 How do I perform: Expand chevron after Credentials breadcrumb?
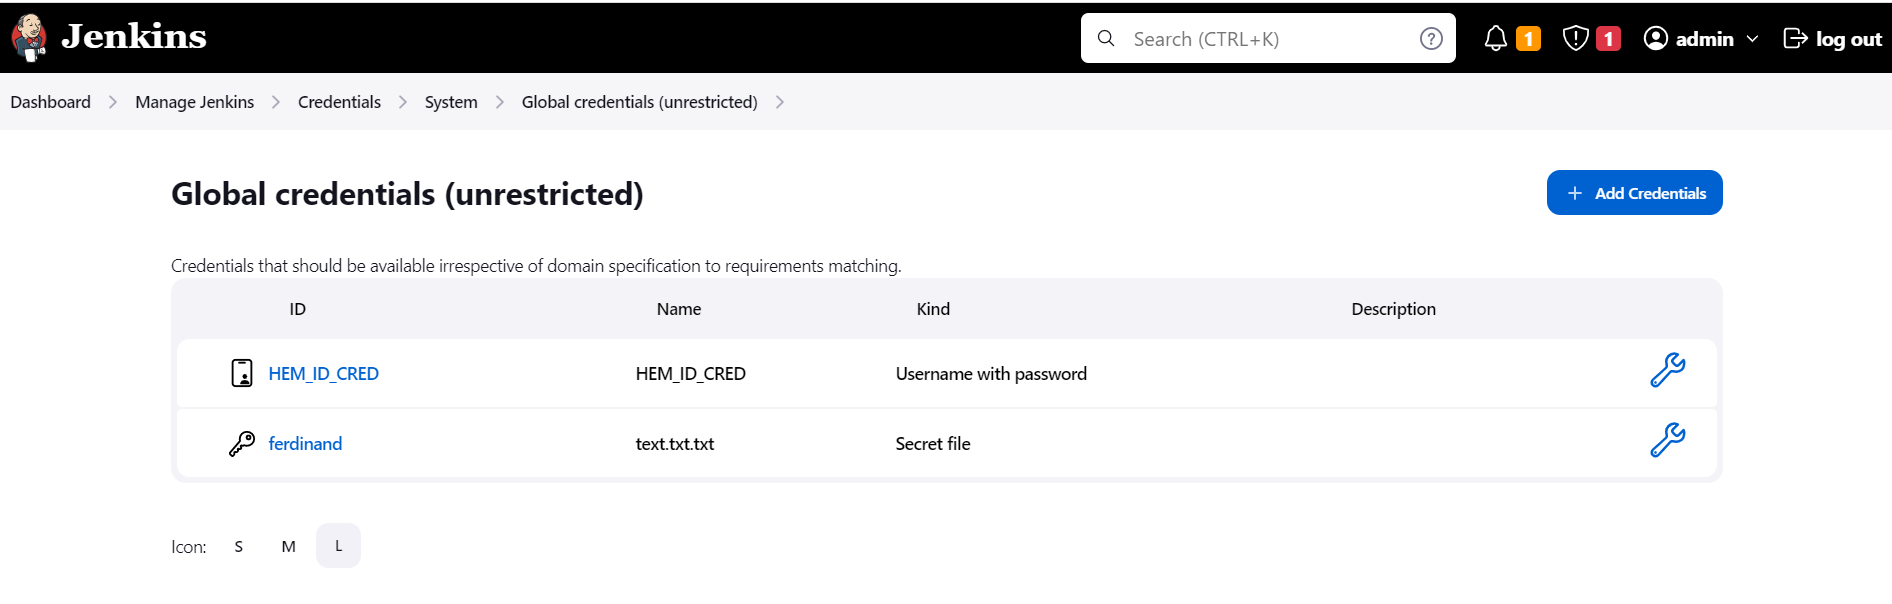pos(403,102)
